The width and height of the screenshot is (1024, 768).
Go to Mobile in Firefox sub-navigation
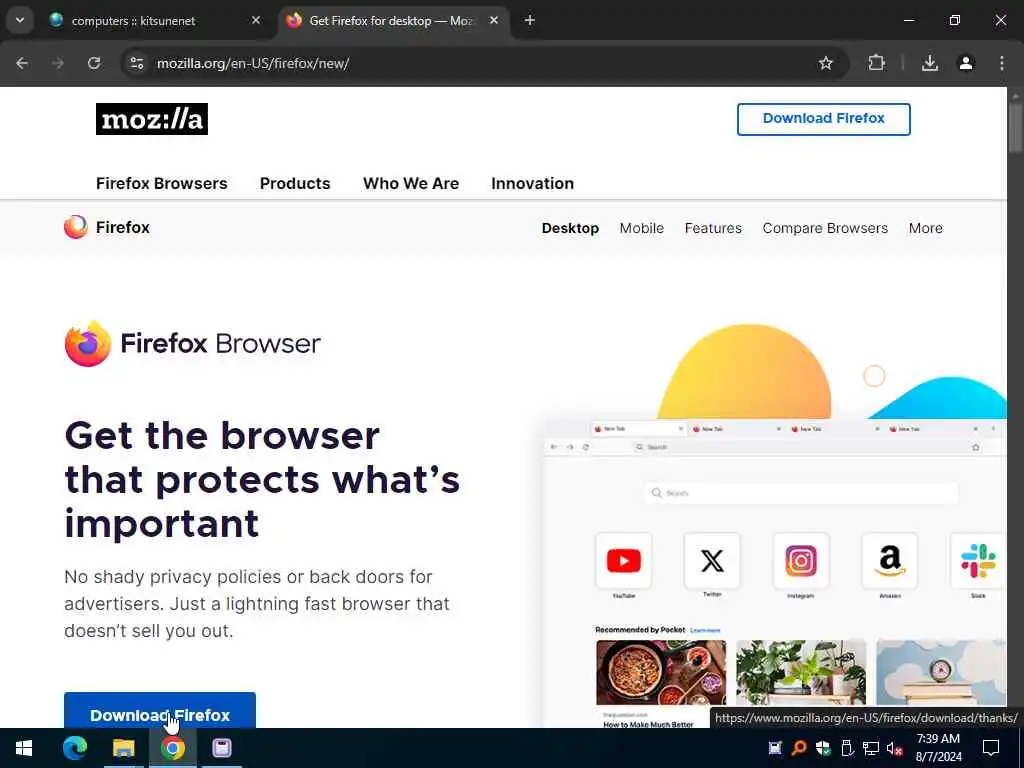(641, 228)
